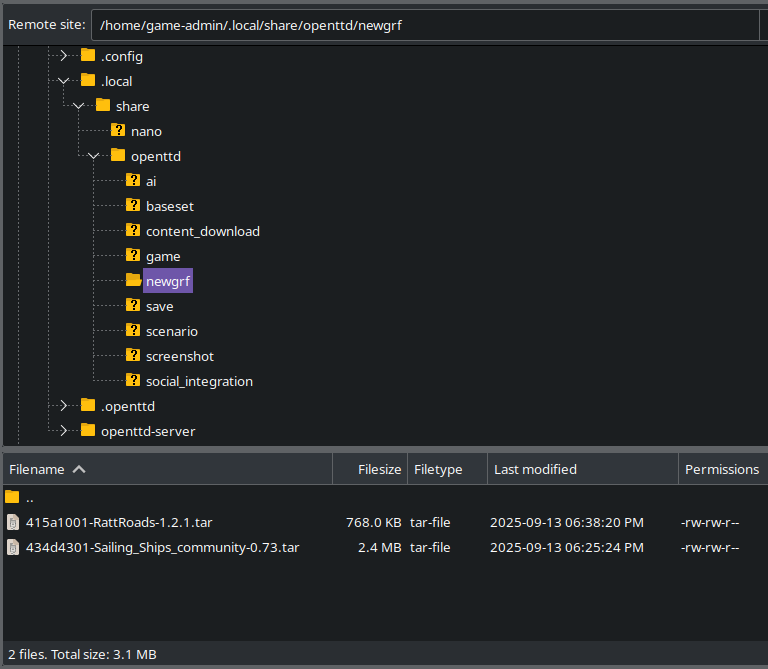Collapse the .local folder node
The image size is (768, 669).
tap(64, 81)
